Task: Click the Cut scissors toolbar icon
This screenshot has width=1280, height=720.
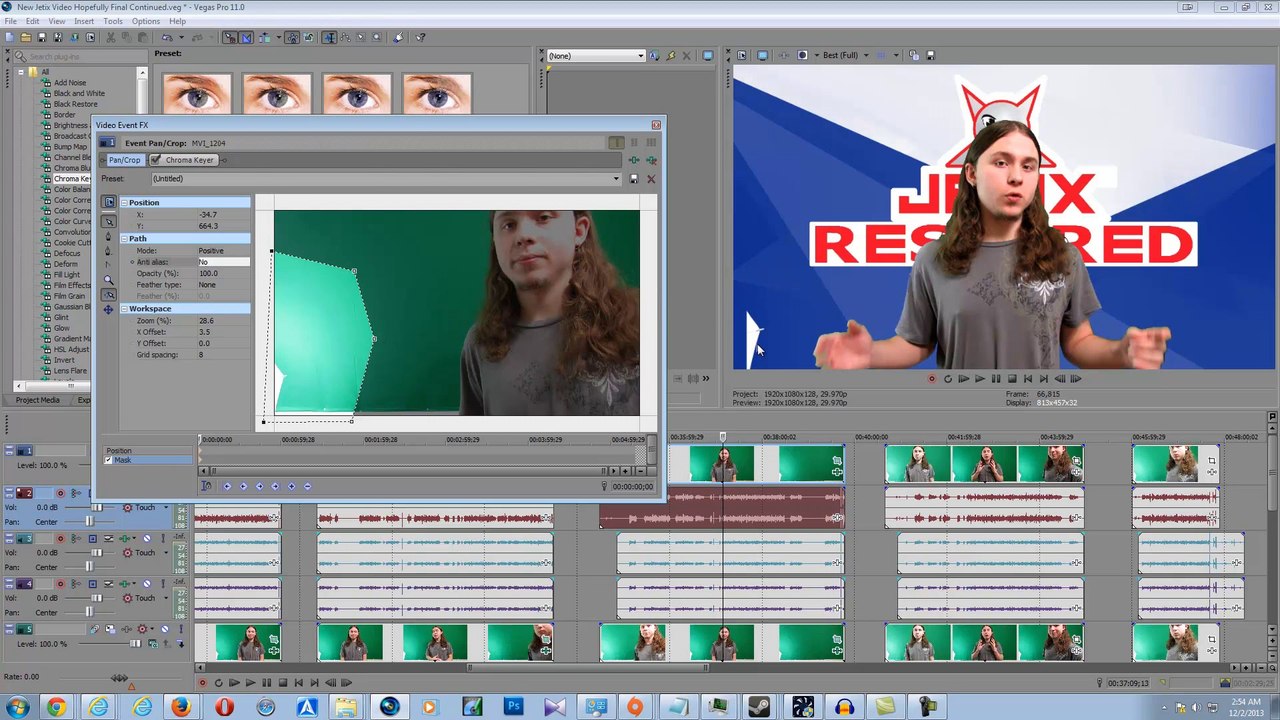Action: [112, 38]
